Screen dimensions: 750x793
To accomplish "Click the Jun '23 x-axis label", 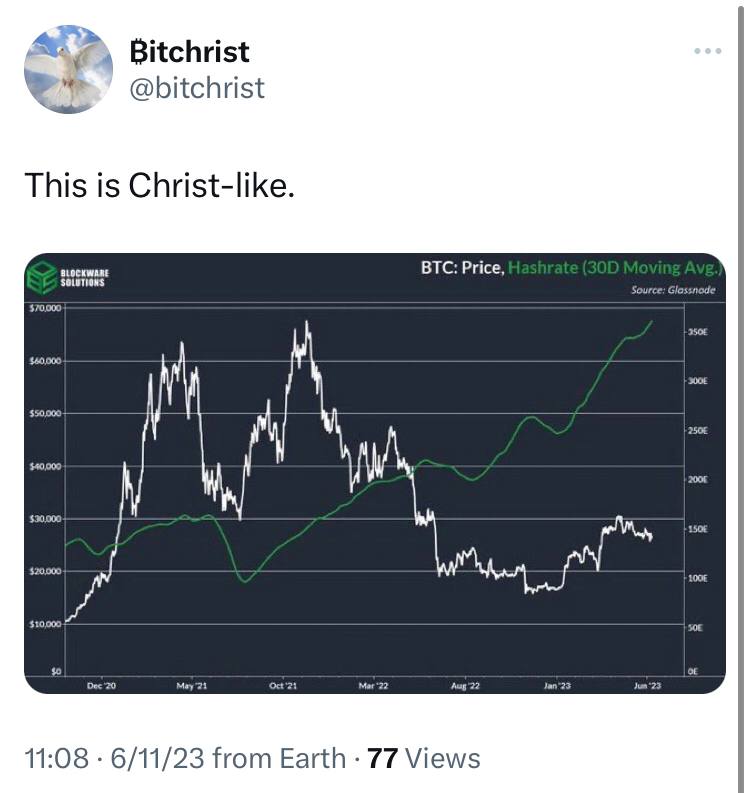I will pyautogui.click(x=647, y=686).
